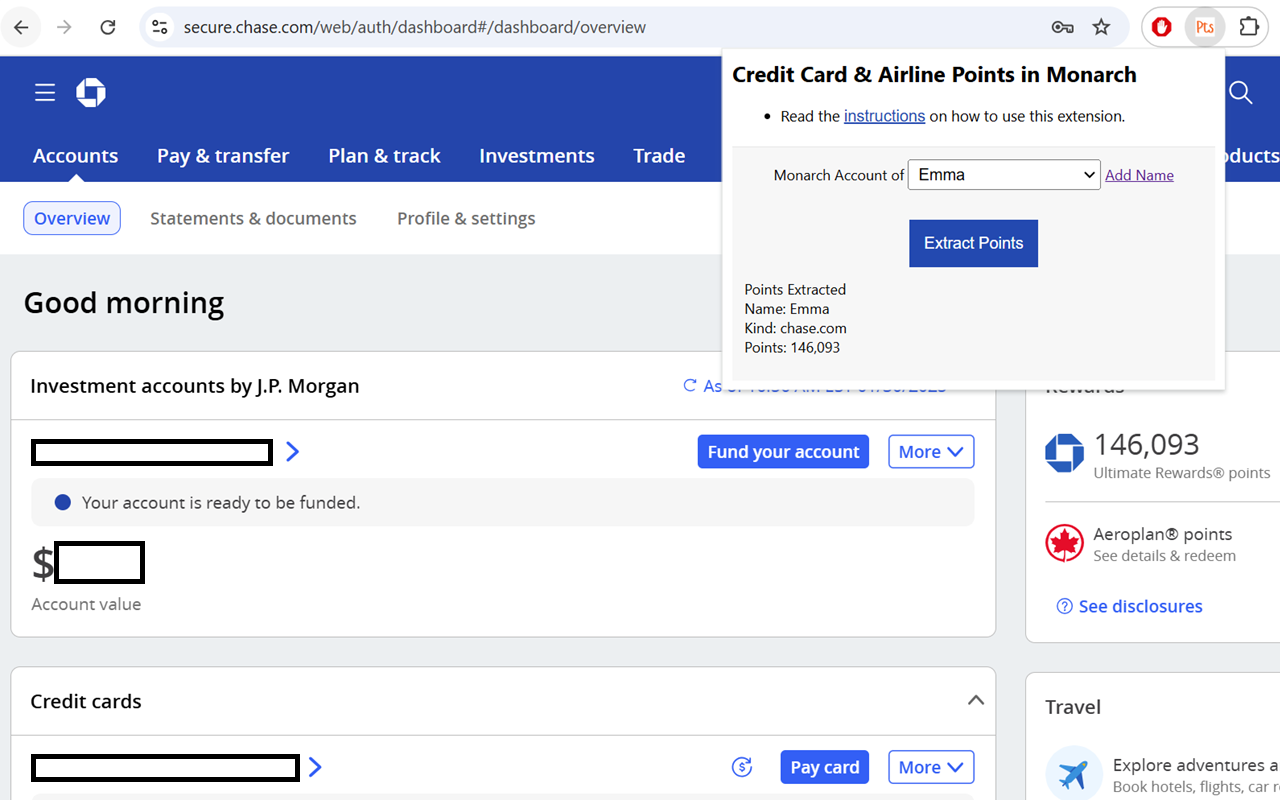This screenshot has width=1280, height=800.
Task: Reload the page with the refresh icon
Action: (108, 27)
